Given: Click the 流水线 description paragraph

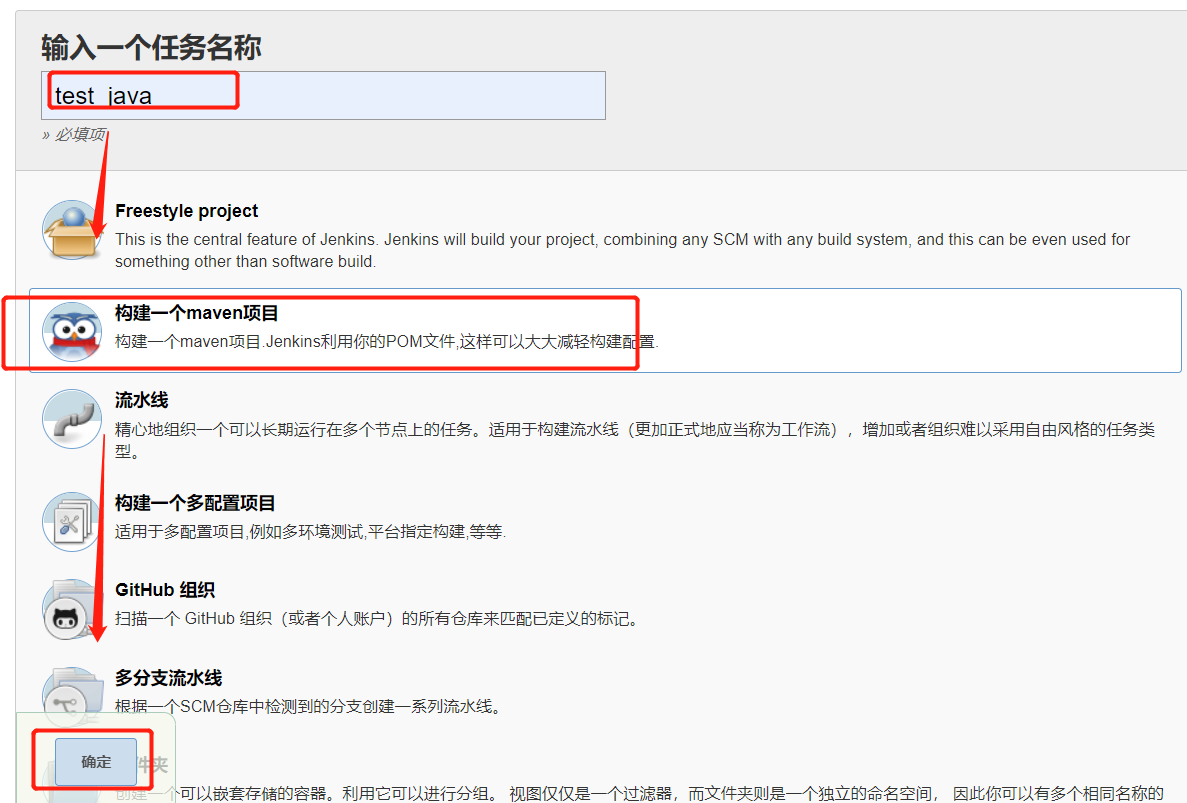Looking at the screenshot, I should pyautogui.click(x=635, y=440).
